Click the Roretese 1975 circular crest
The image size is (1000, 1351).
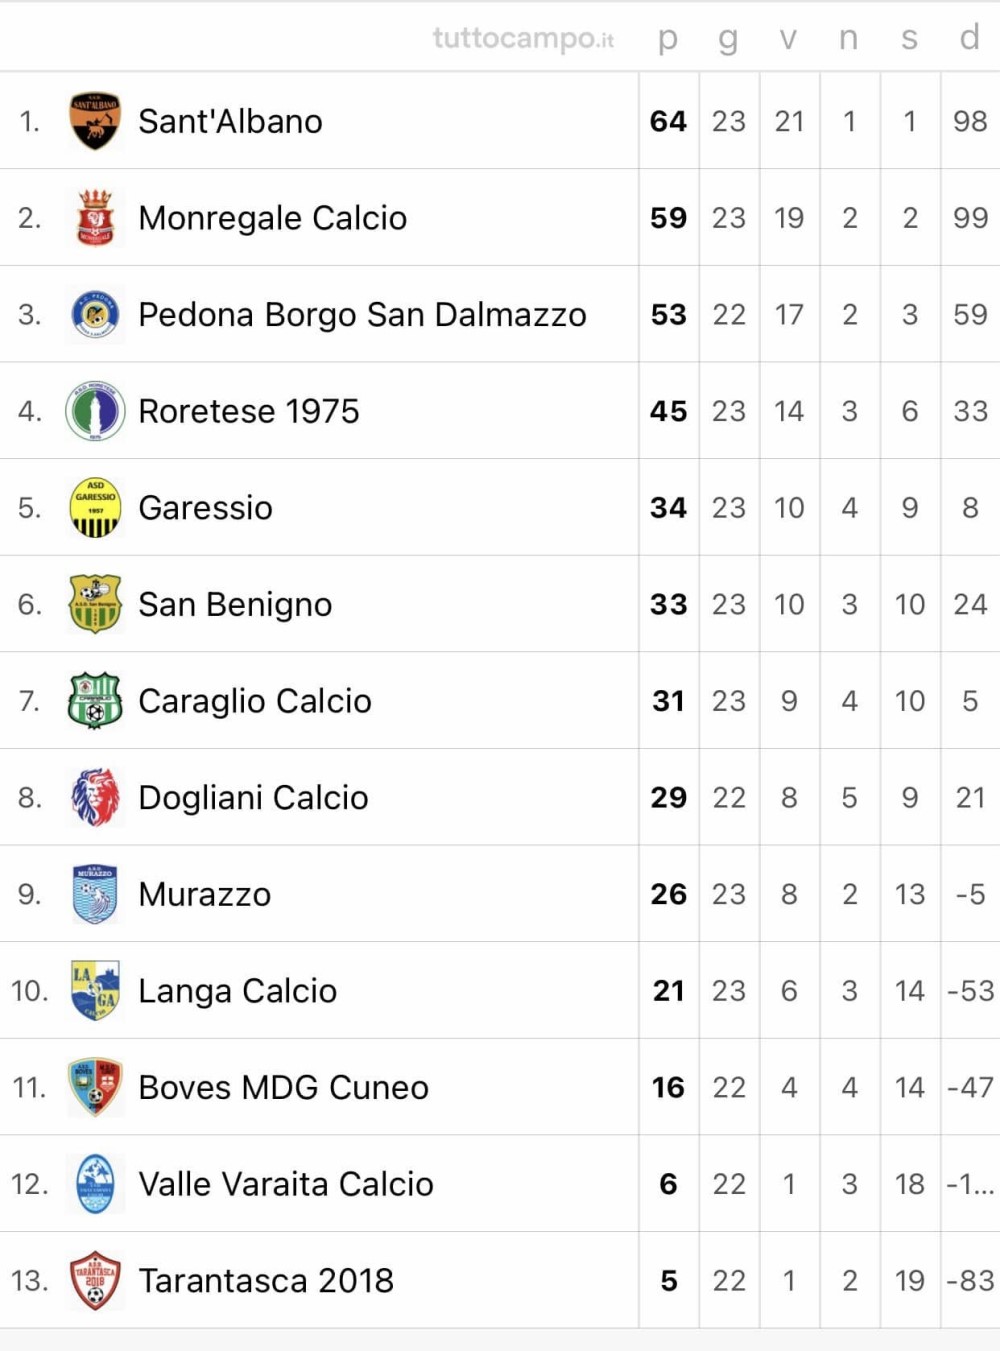pos(95,411)
